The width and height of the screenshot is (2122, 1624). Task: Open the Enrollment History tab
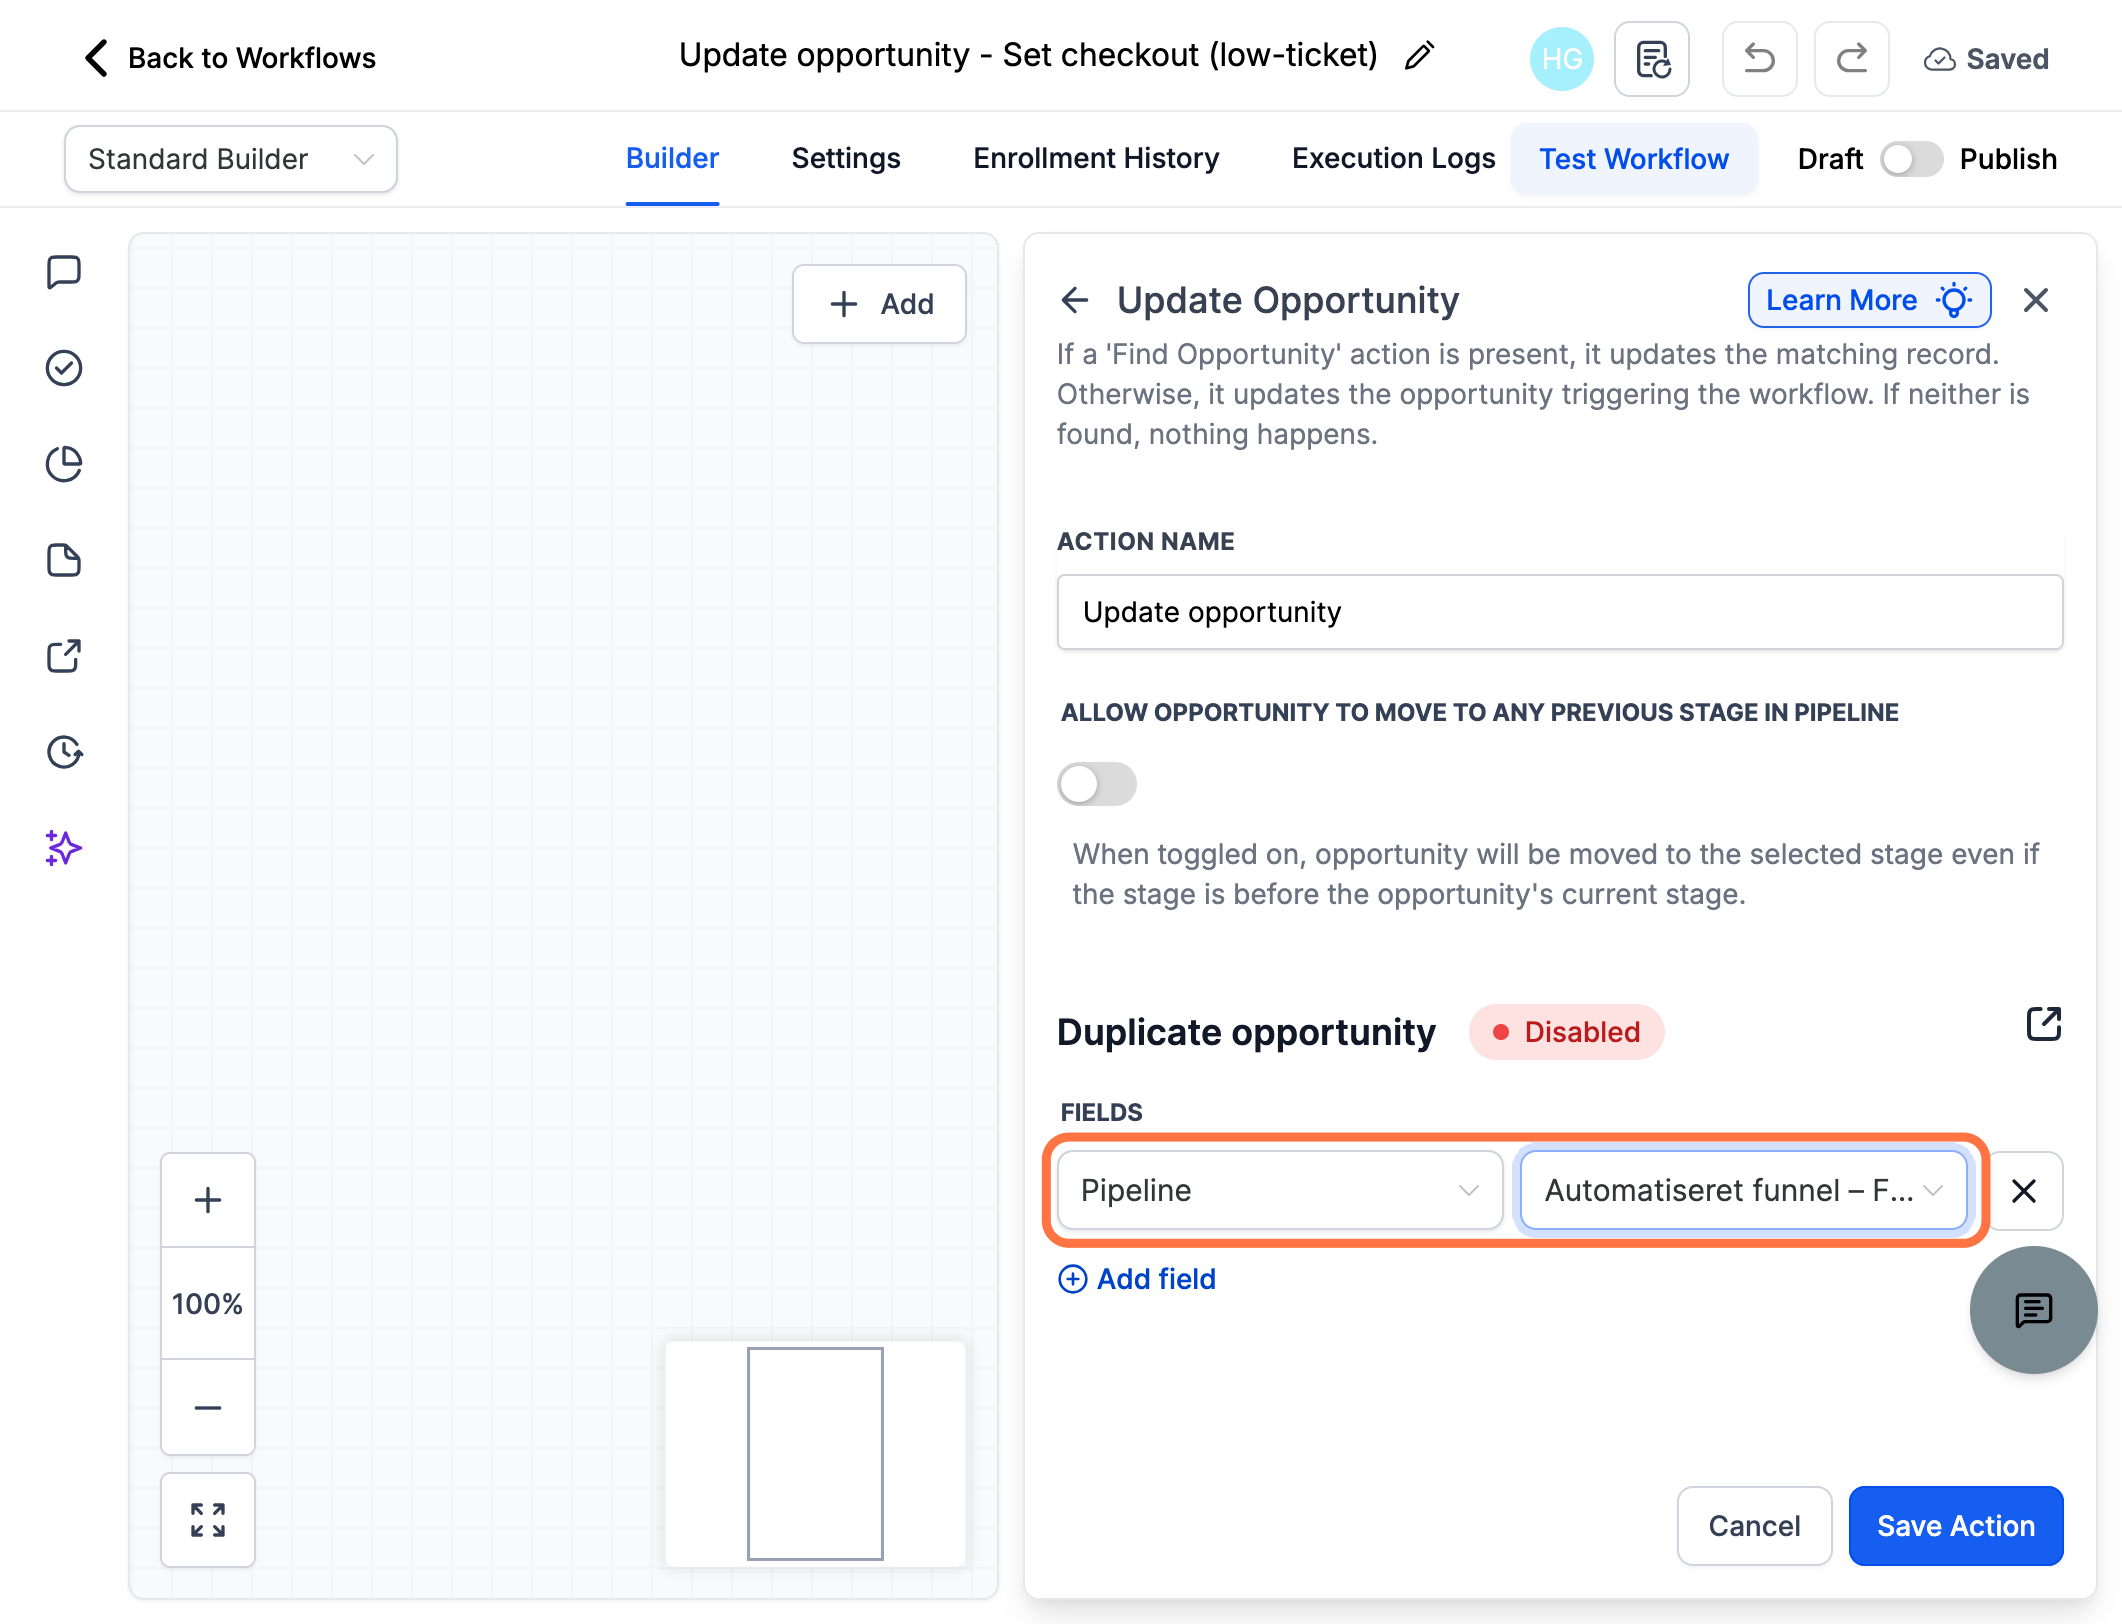coord(1096,159)
